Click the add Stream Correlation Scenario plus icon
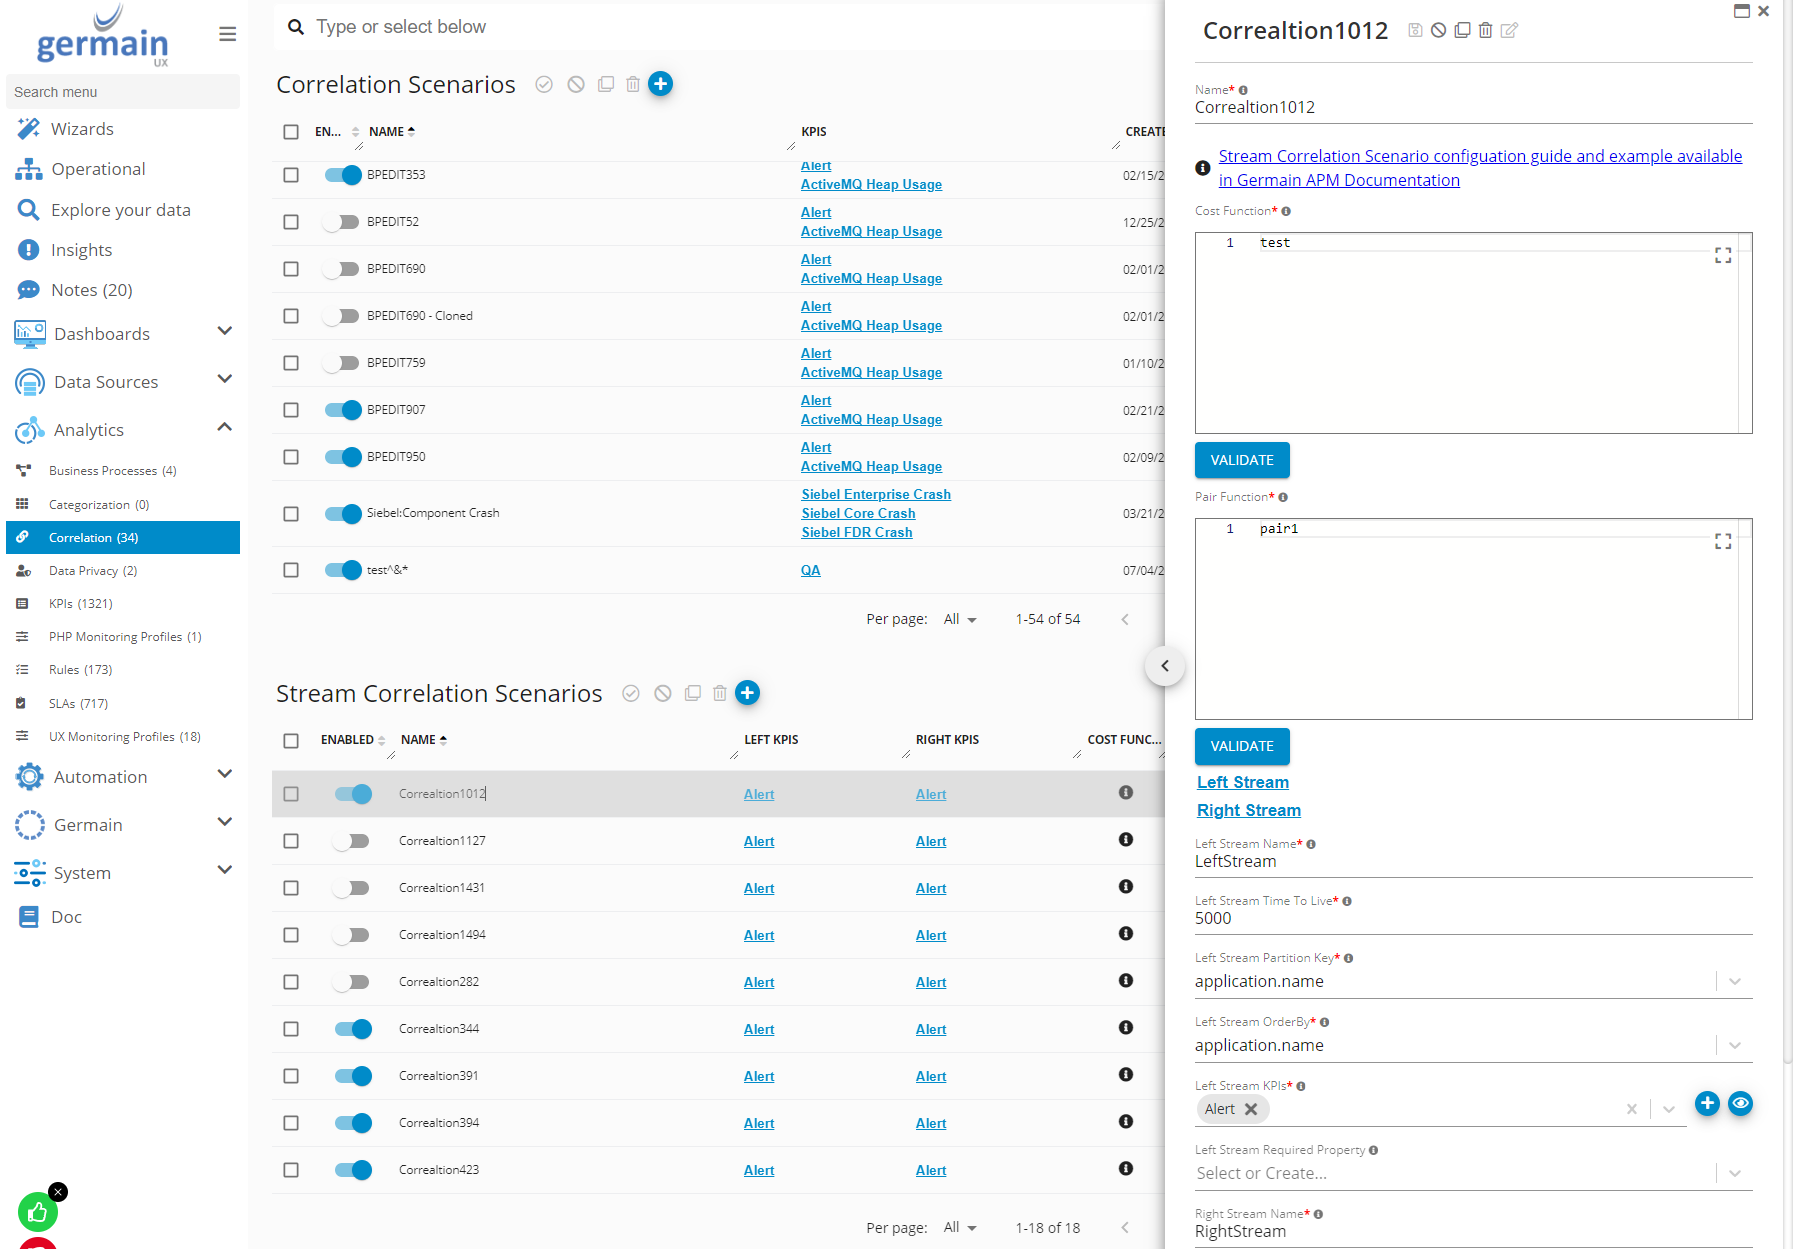Viewport: 1793px width, 1249px height. [x=747, y=693]
